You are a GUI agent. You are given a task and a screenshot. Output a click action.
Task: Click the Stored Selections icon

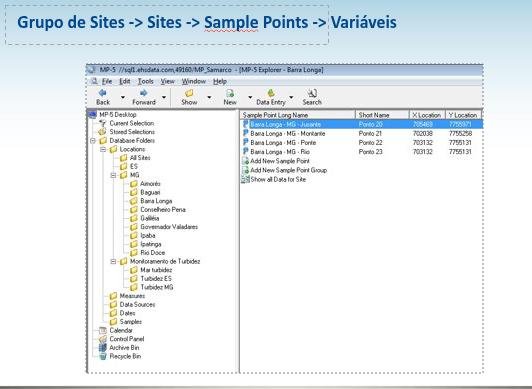(x=102, y=132)
